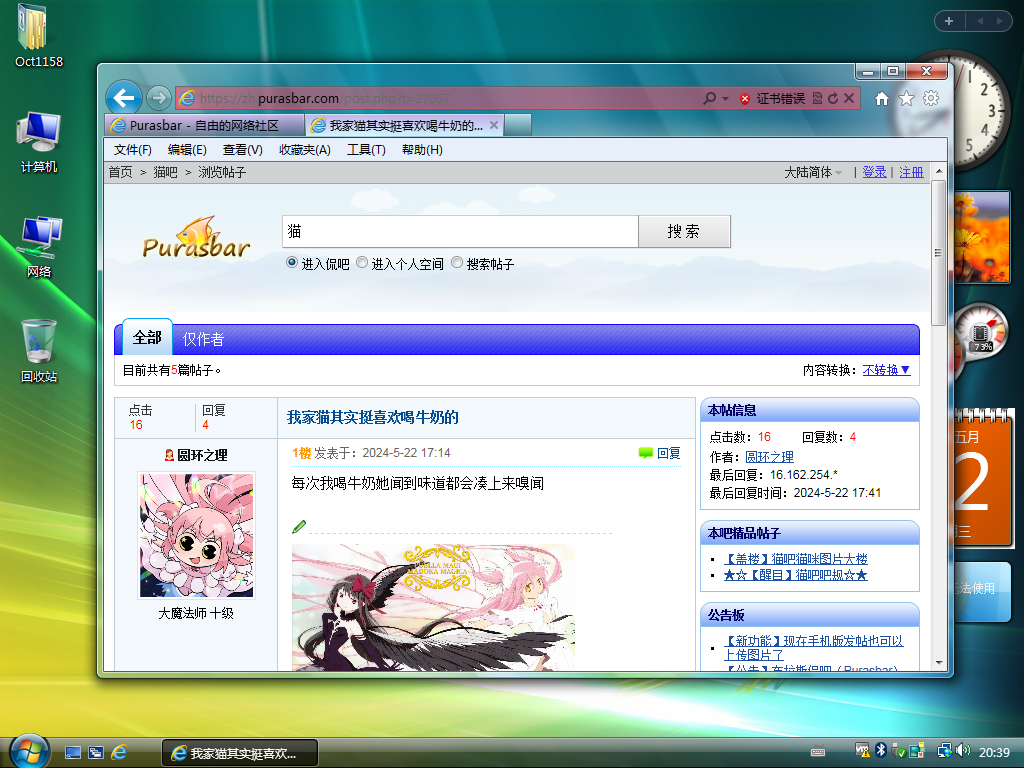Open the 网络 desktop icon

coord(39,247)
